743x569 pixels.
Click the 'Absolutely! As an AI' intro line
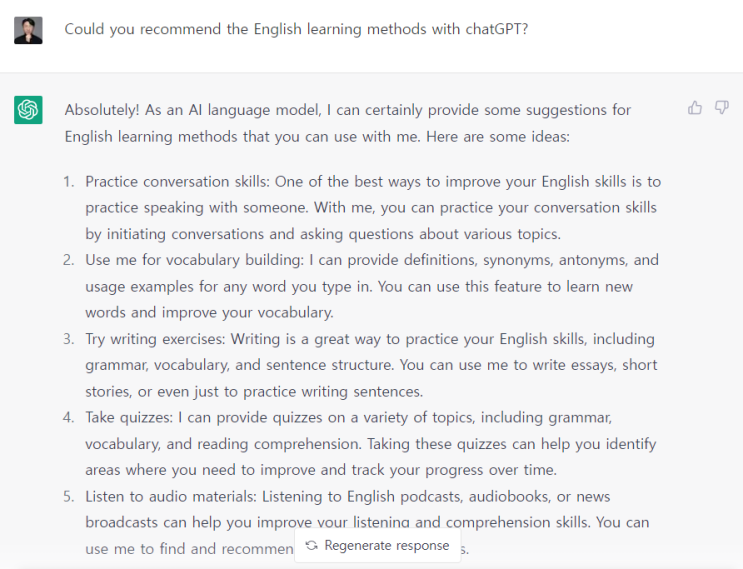click(348, 110)
